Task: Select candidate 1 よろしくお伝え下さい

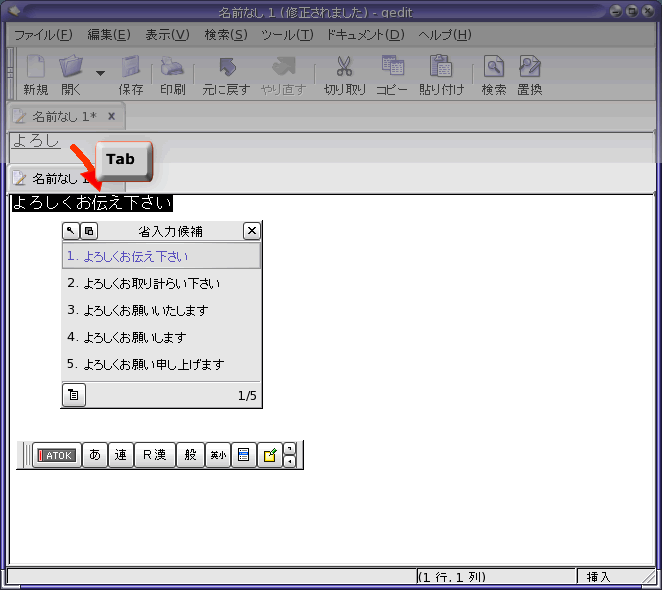Action: (161, 256)
